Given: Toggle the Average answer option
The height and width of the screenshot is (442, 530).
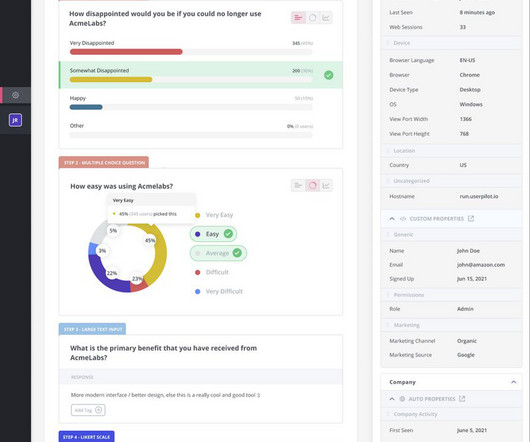Looking at the screenshot, I should point(218,253).
